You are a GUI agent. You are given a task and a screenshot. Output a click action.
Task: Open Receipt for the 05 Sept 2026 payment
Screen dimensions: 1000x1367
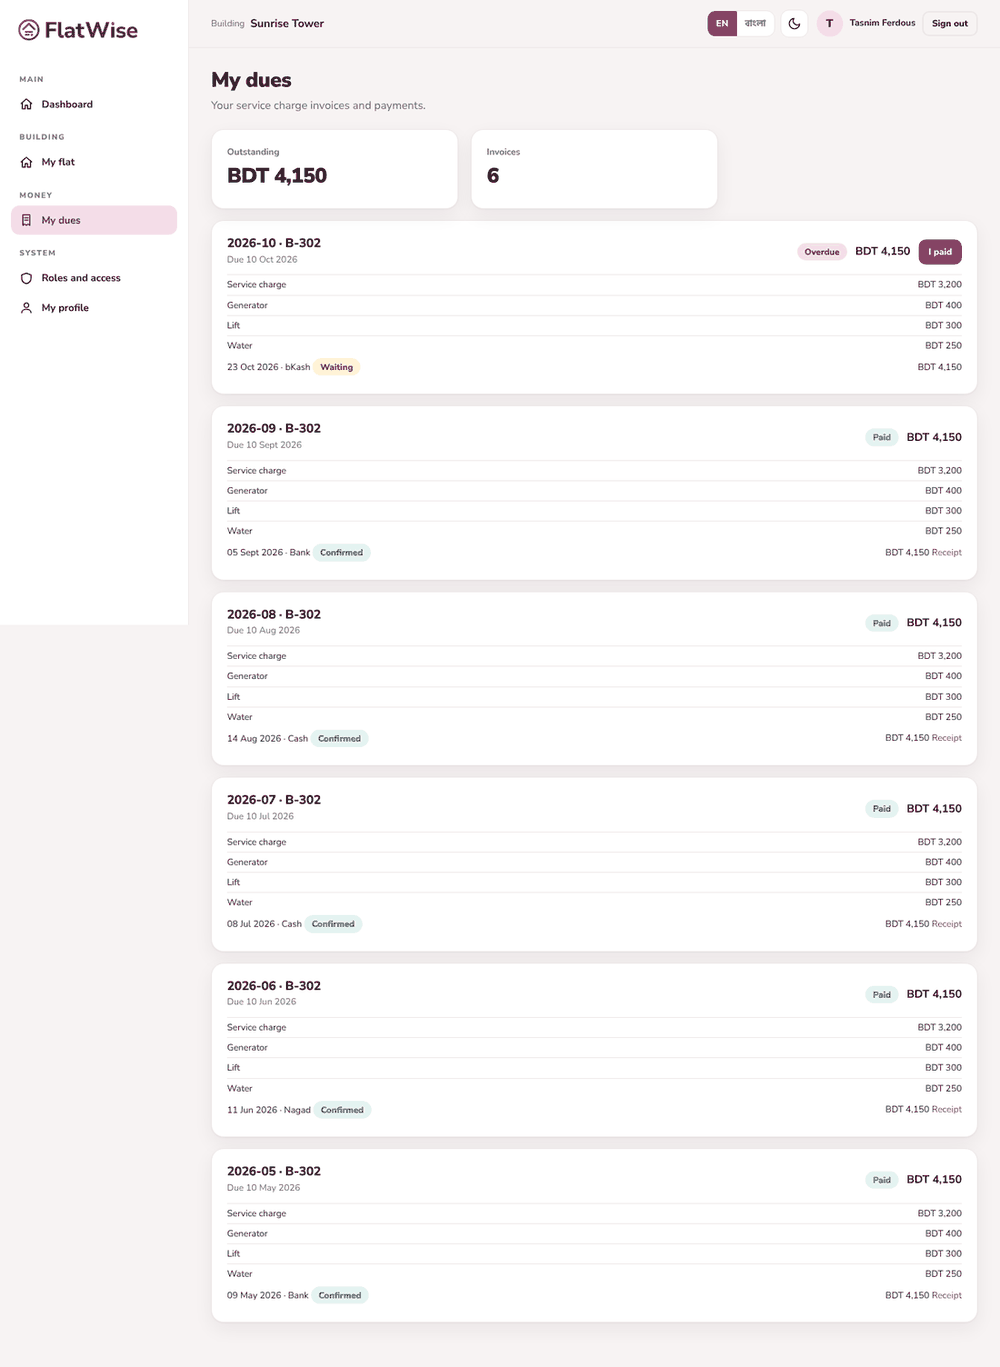tap(947, 552)
